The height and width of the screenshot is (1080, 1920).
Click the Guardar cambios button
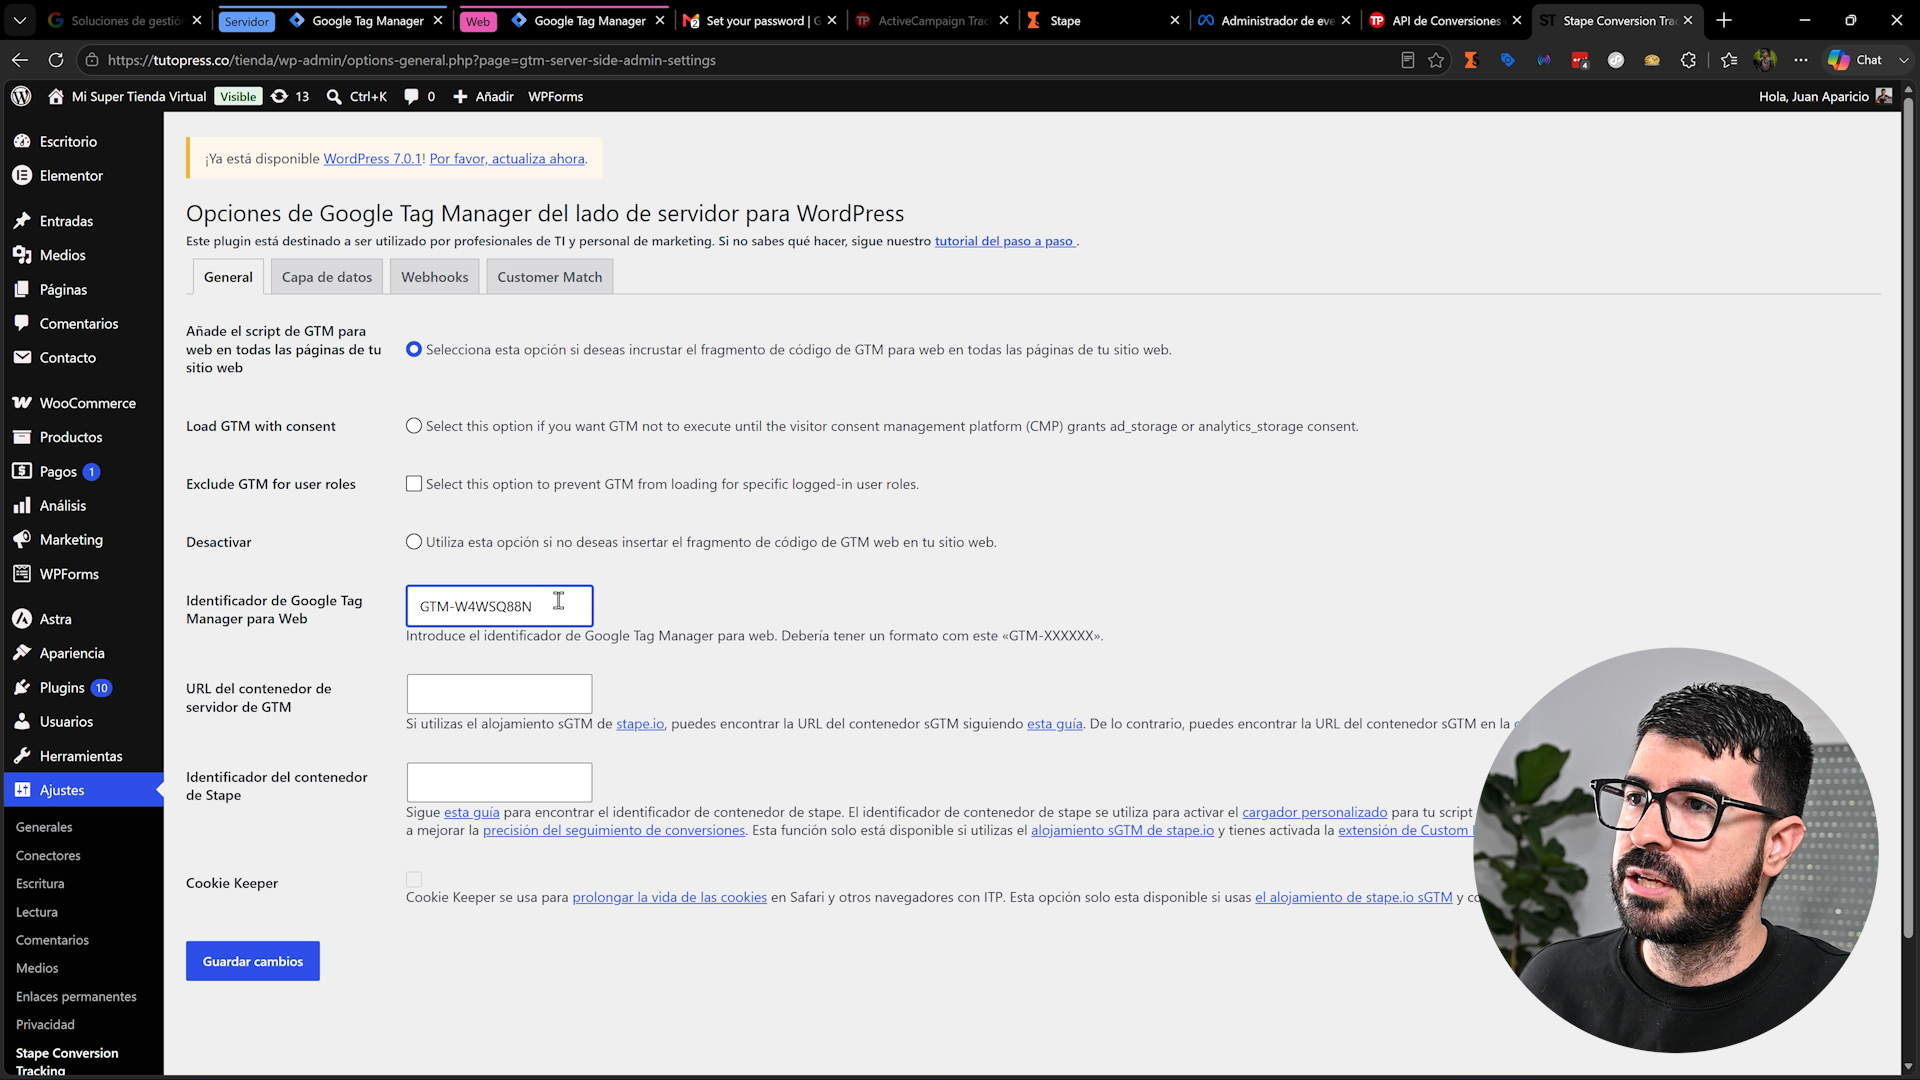pos(253,961)
